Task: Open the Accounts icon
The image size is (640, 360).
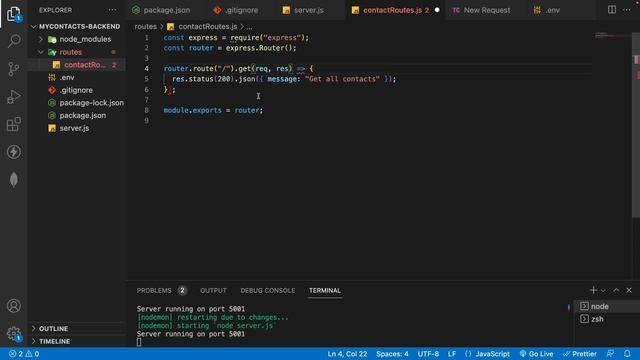Action: [13, 306]
